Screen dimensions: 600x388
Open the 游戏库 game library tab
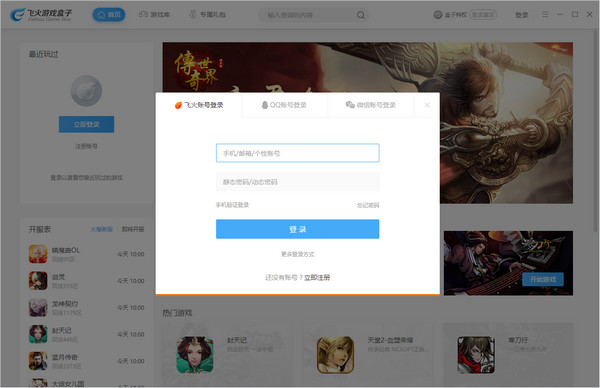(154, 15)
